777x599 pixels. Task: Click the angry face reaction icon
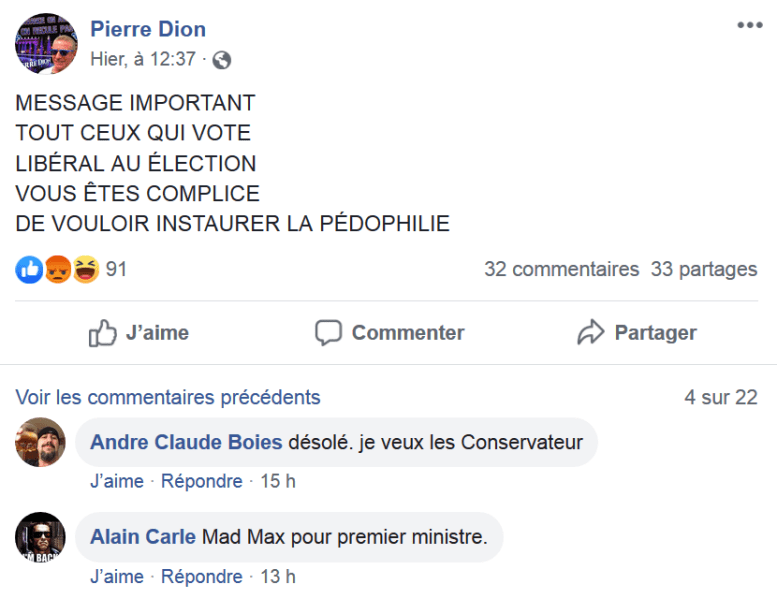[x=58, y=269]
